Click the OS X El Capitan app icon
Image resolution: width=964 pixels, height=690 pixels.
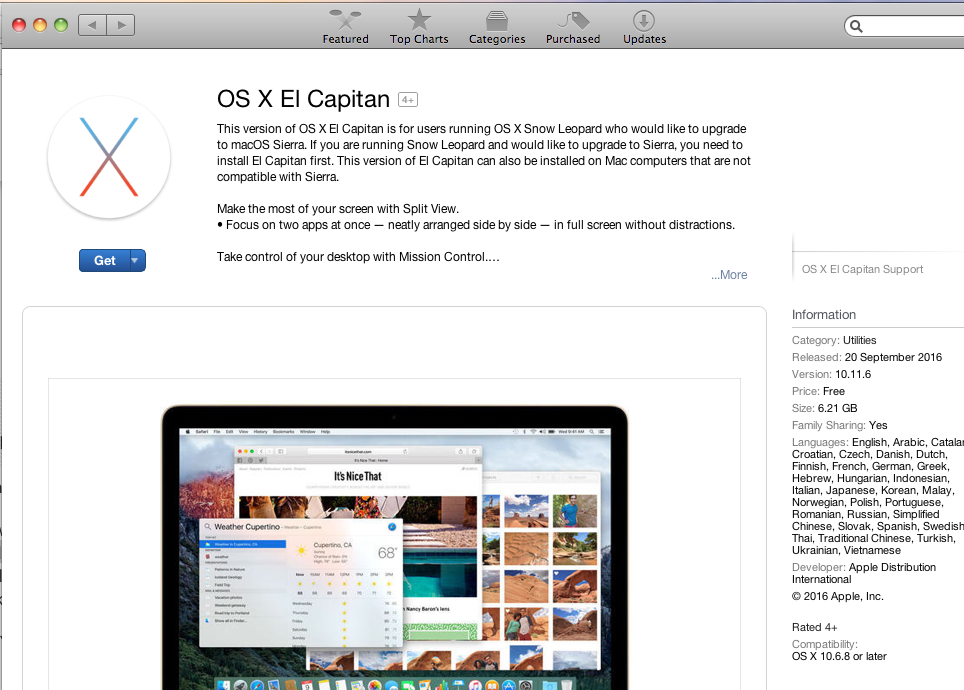pos(109,157)
